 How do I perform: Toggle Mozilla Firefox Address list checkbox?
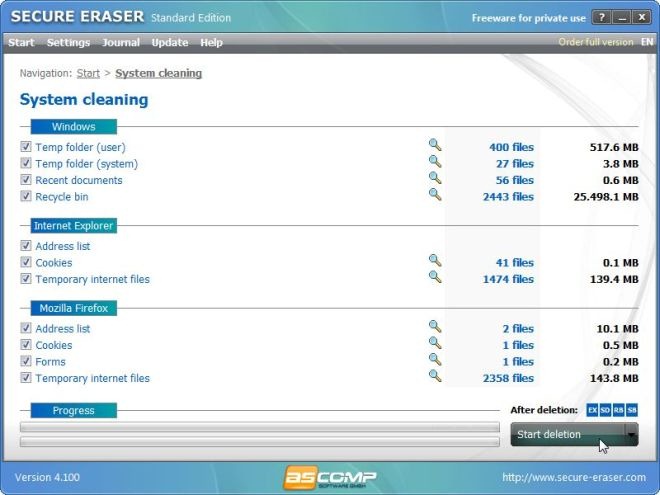tap(26, 328)
